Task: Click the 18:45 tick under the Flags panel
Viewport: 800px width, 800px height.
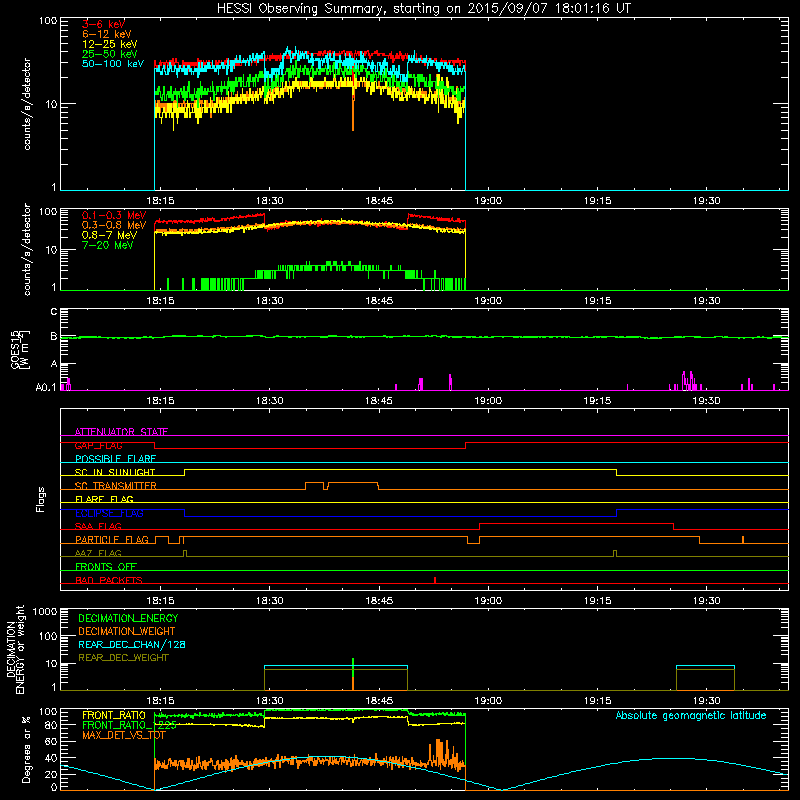Action: [x=379, y=601]
